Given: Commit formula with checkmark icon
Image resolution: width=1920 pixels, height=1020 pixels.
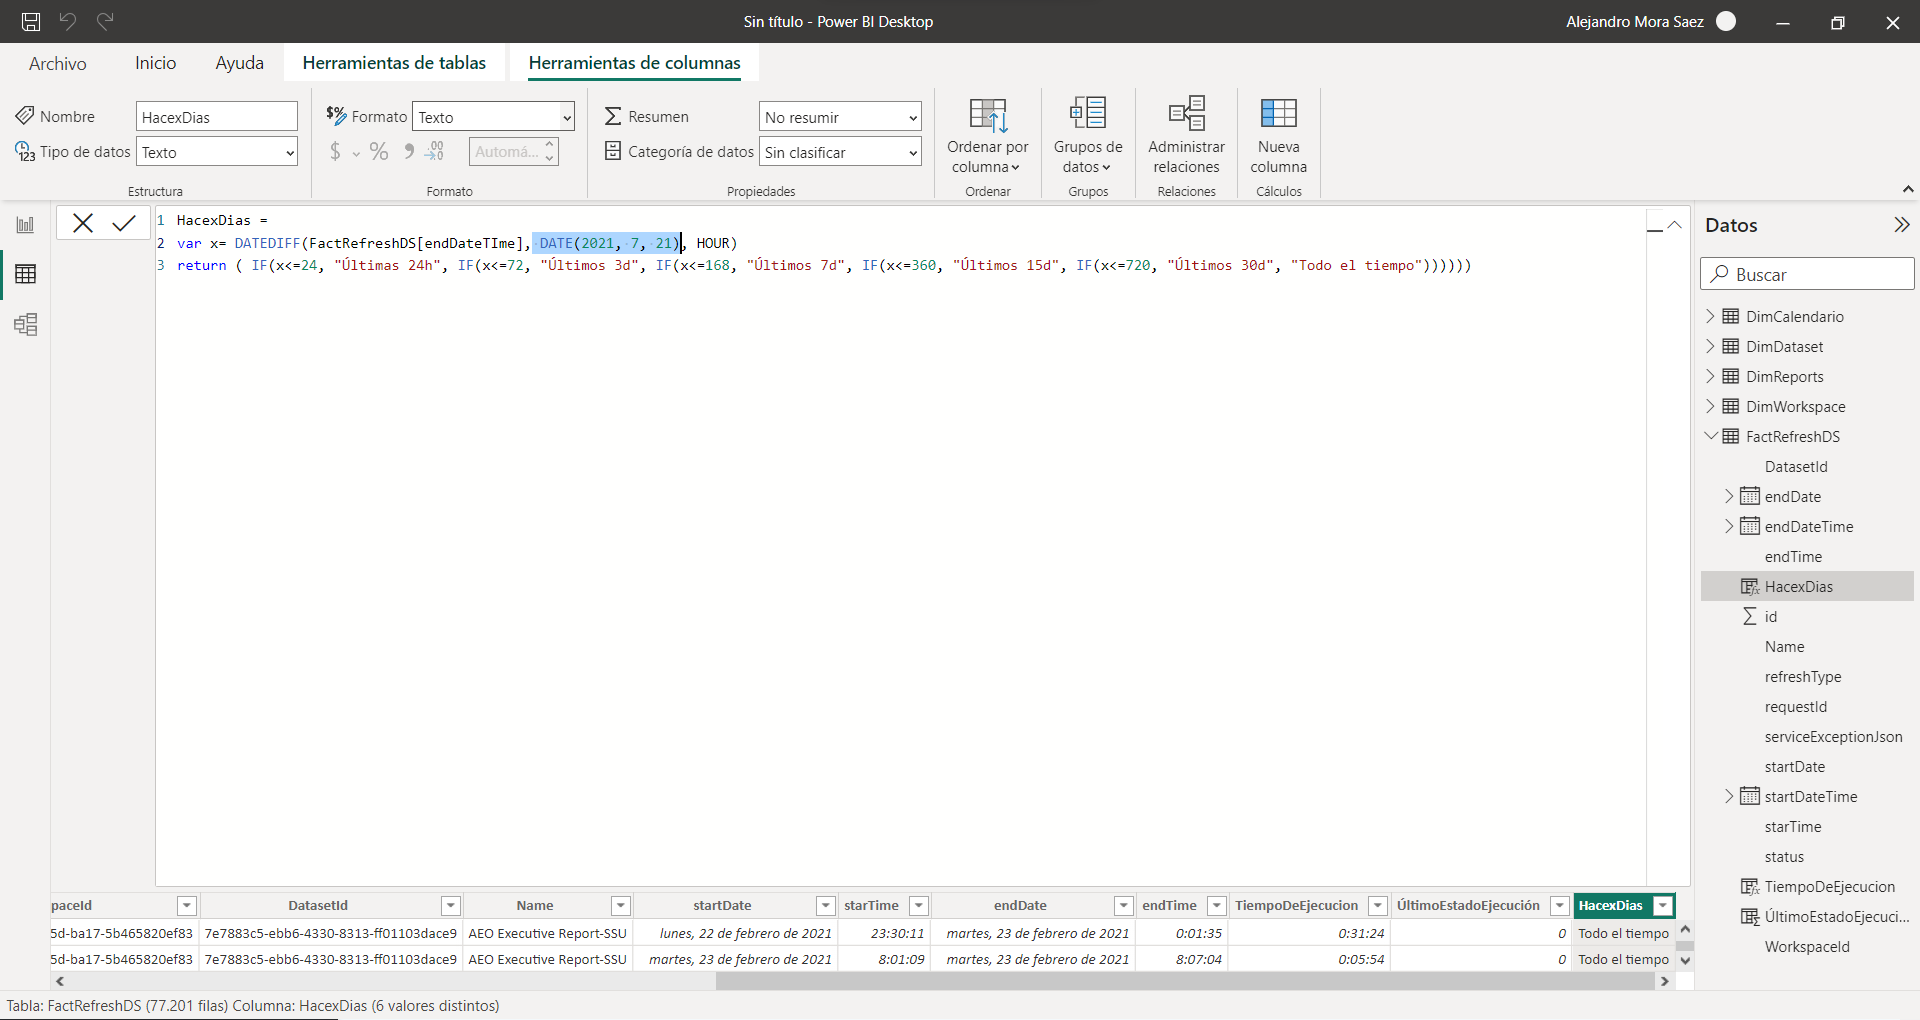Looking at the screenshot, I should point(124,223).
